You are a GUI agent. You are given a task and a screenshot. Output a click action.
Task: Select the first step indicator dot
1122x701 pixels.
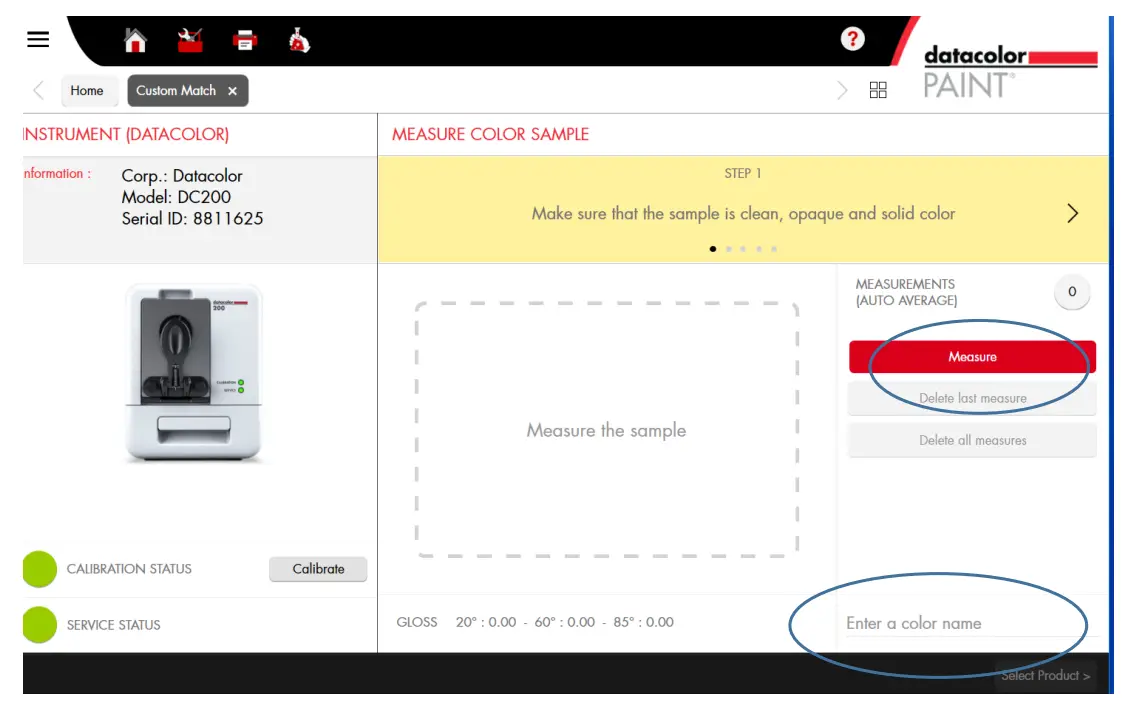click(713, 249)
